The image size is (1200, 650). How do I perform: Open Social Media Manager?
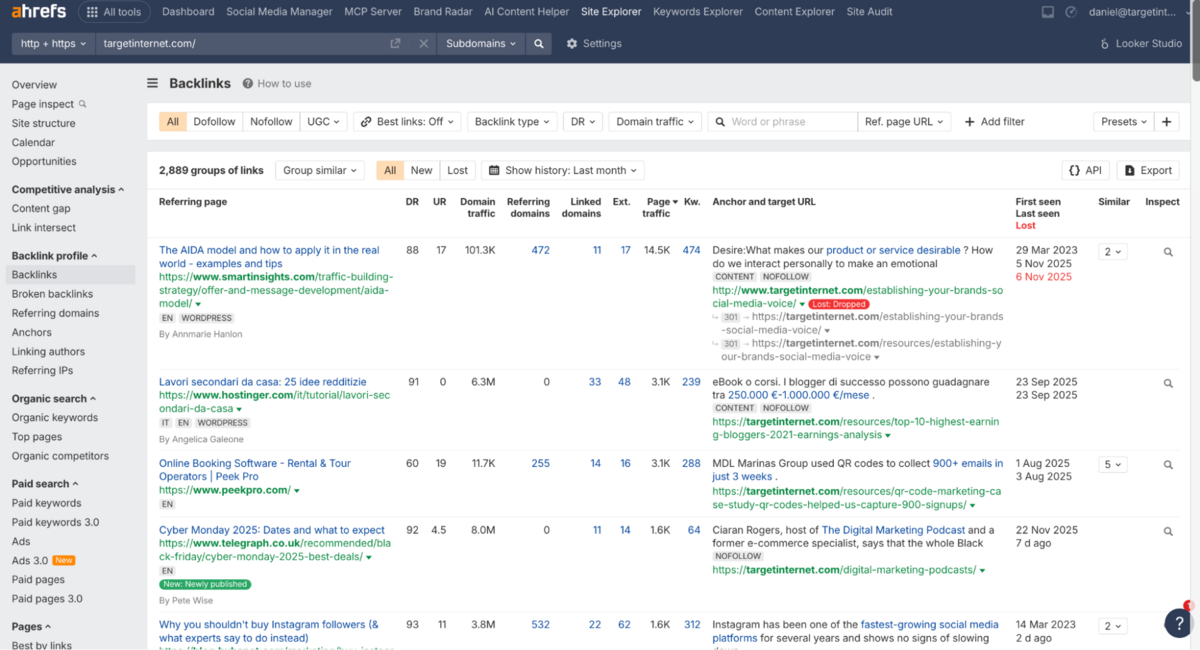[x=279, y=12]
